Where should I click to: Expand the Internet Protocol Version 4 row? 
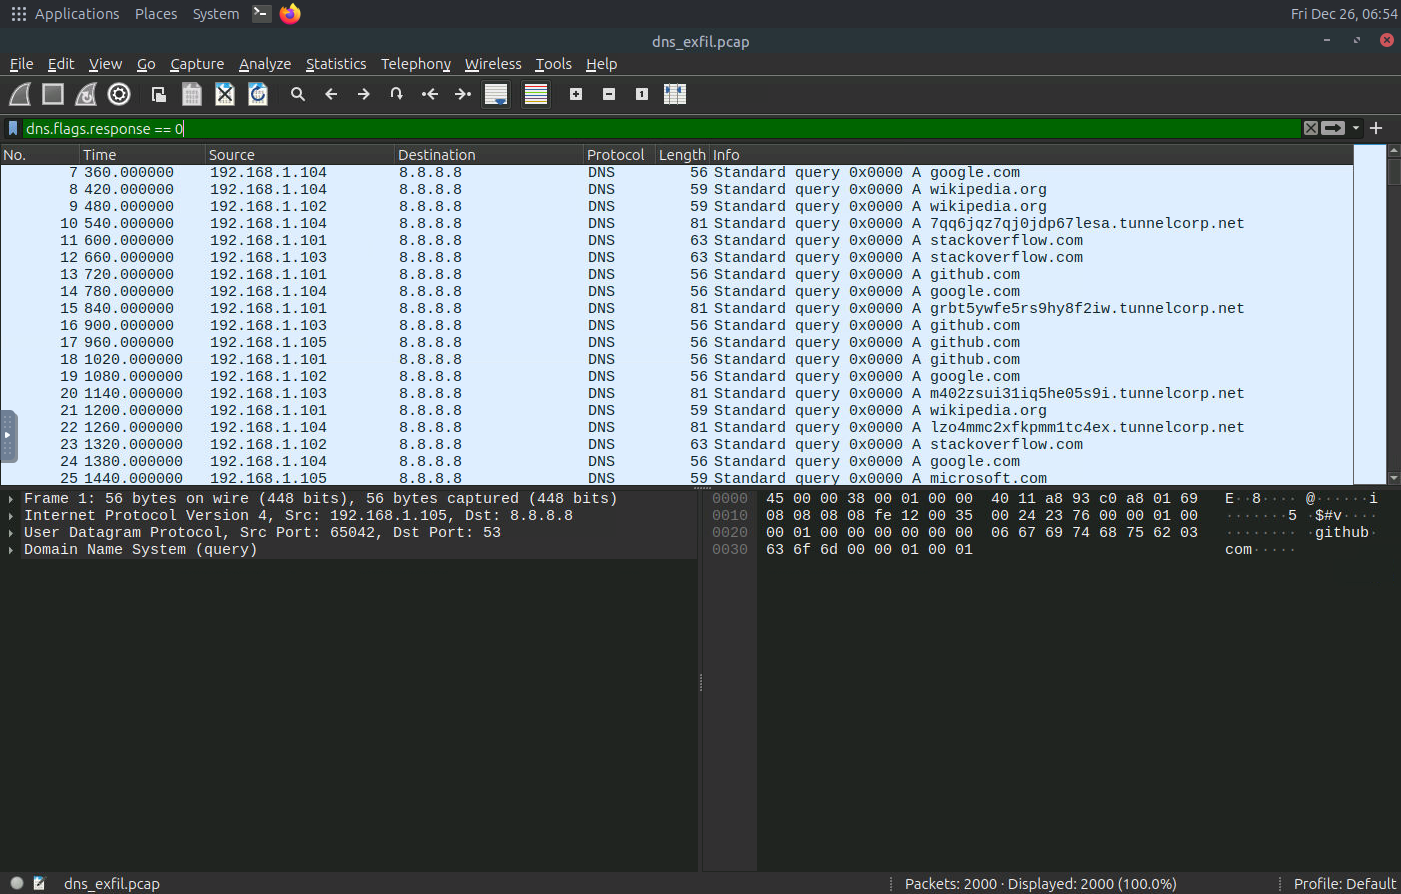11,516
